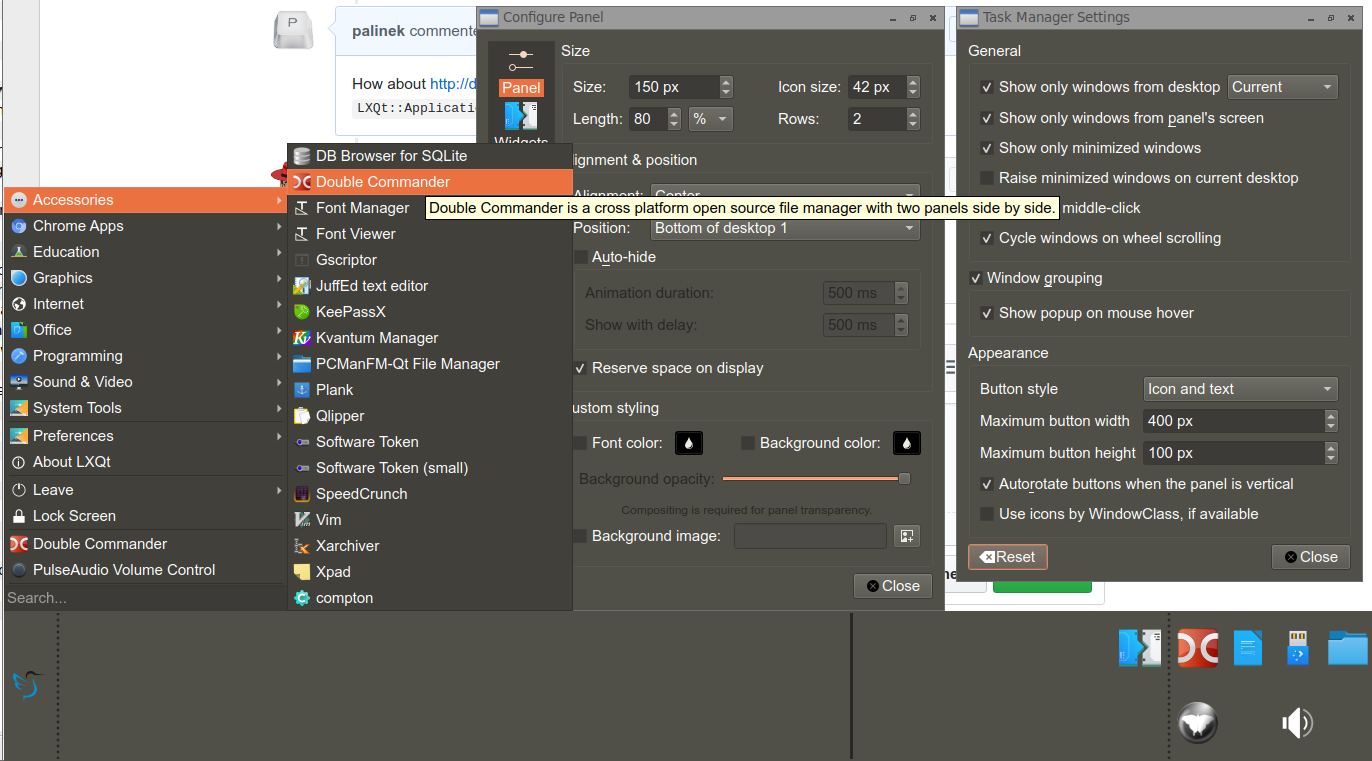The width and height of the screenshot is (1372, 761).
Task: Open Double Commander from the taskbar quick launch
Action: [1197, 647]
